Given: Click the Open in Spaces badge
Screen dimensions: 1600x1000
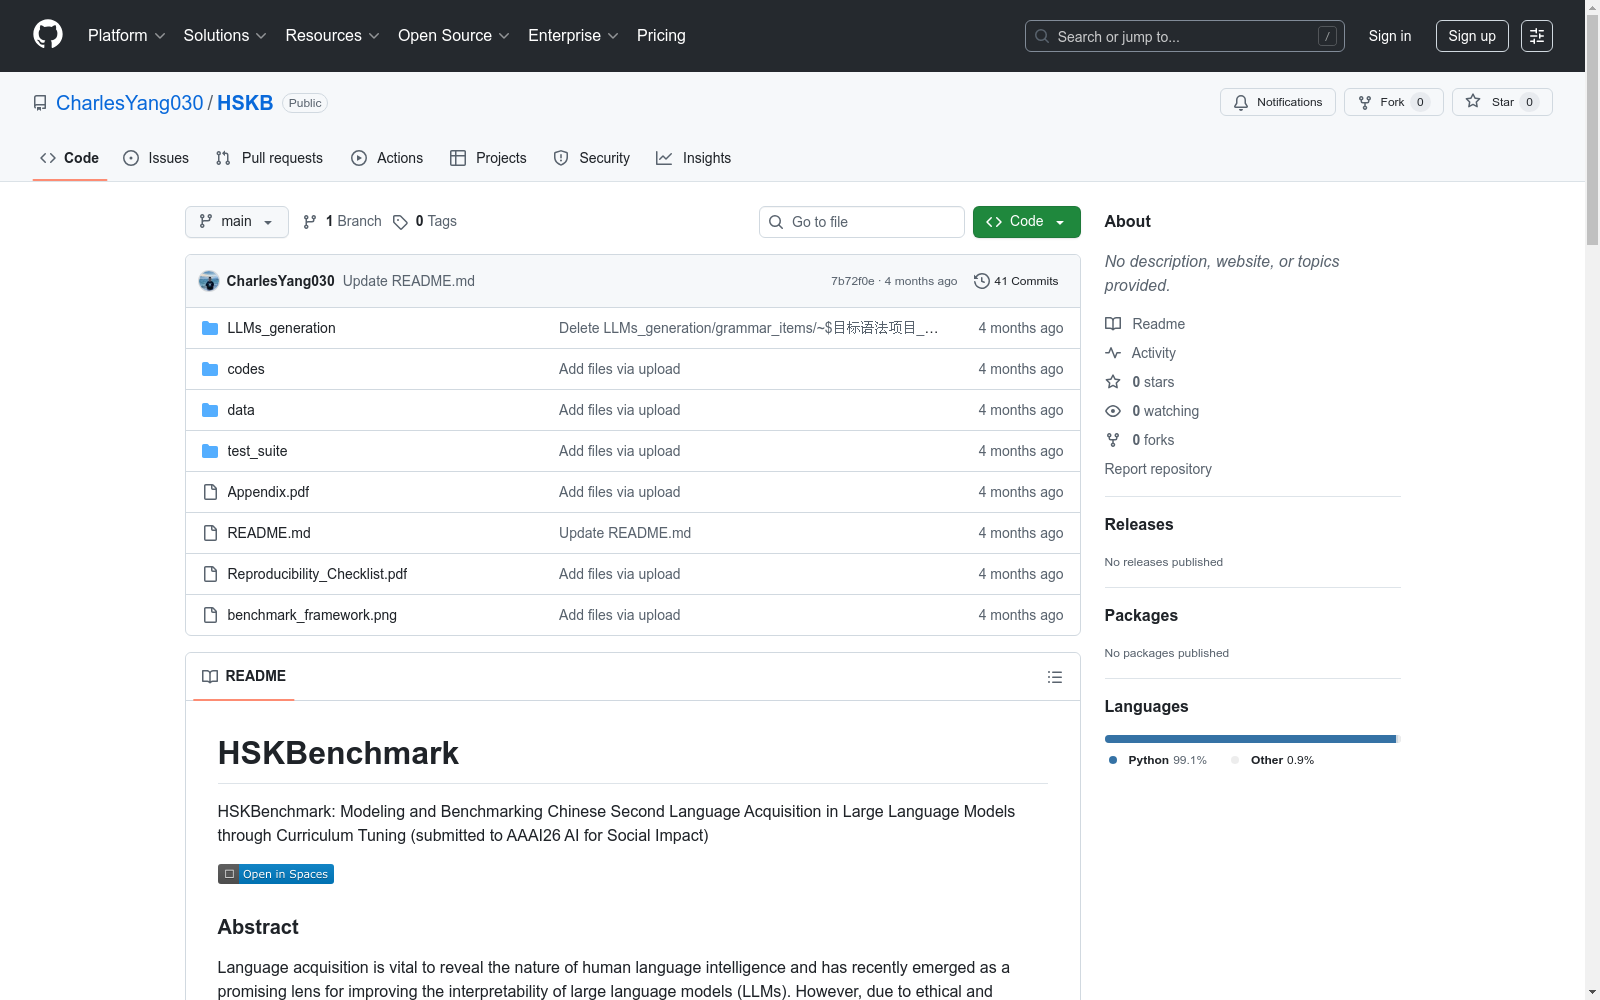Looking at the screenshot, I should pyautogui.click(x=276, y=874).
